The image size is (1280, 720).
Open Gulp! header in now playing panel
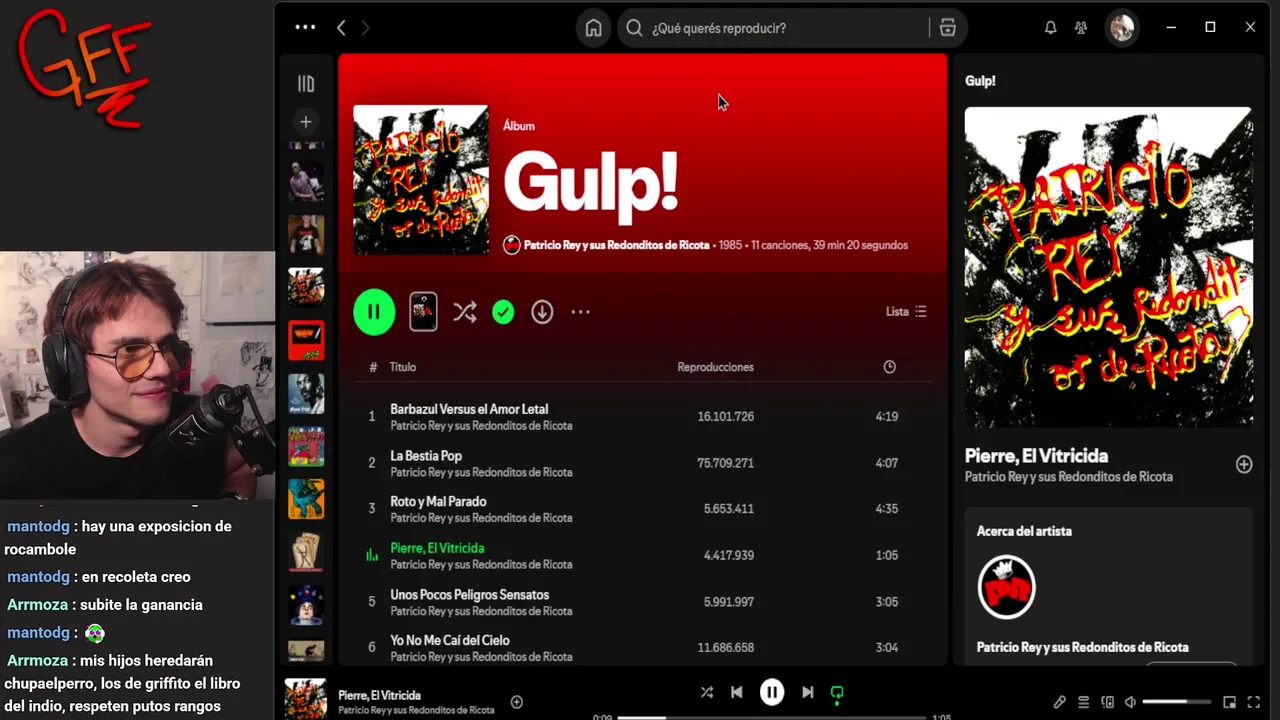click(x=980, y=81)
